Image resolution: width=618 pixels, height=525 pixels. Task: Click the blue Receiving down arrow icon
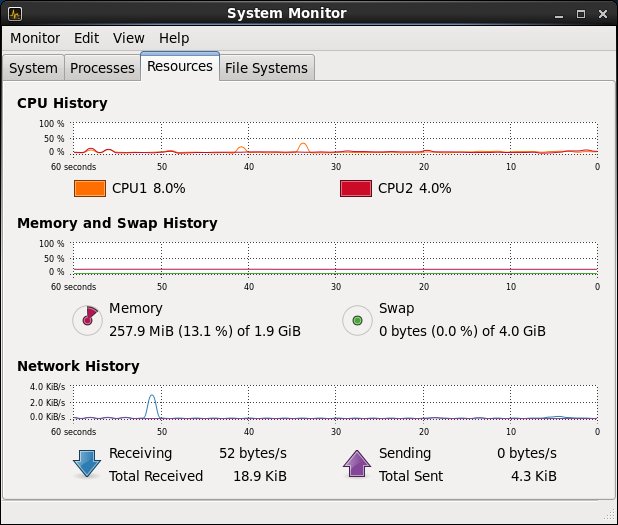88,464
